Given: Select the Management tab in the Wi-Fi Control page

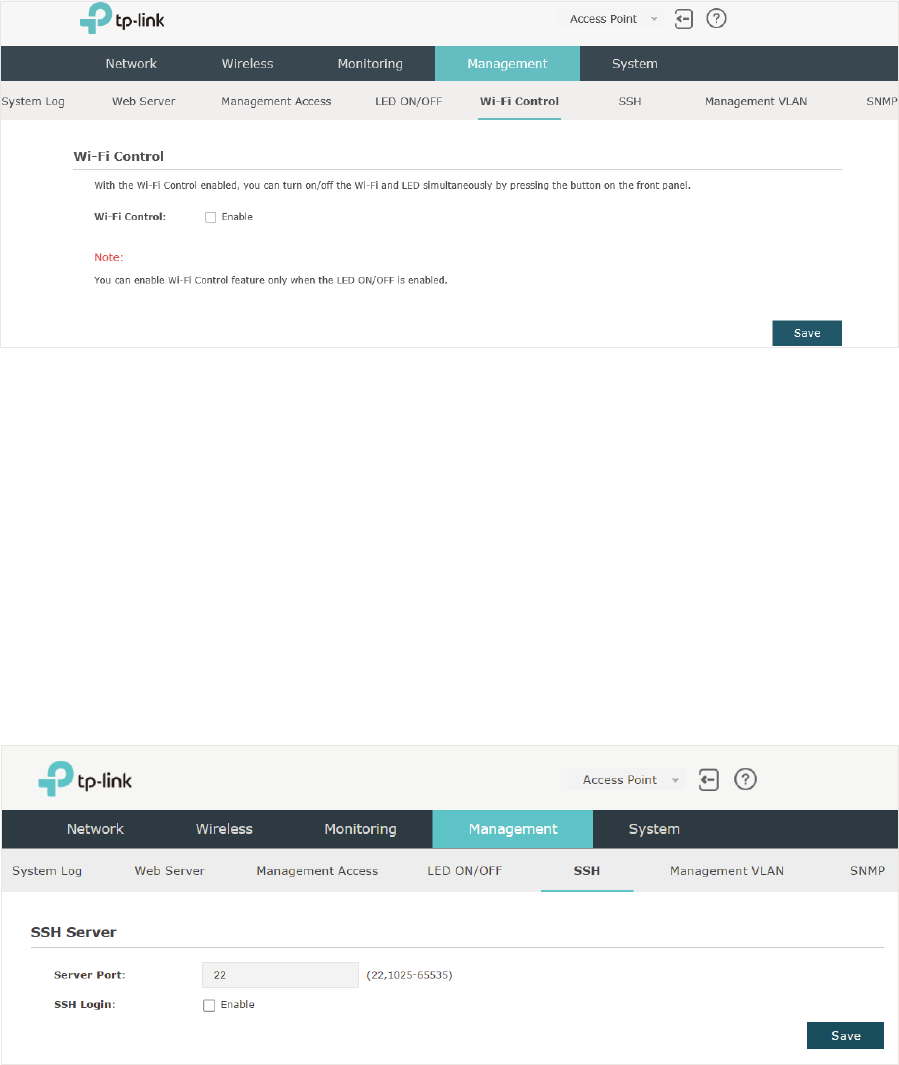Looking at the screenshot, I should [507, 64].
